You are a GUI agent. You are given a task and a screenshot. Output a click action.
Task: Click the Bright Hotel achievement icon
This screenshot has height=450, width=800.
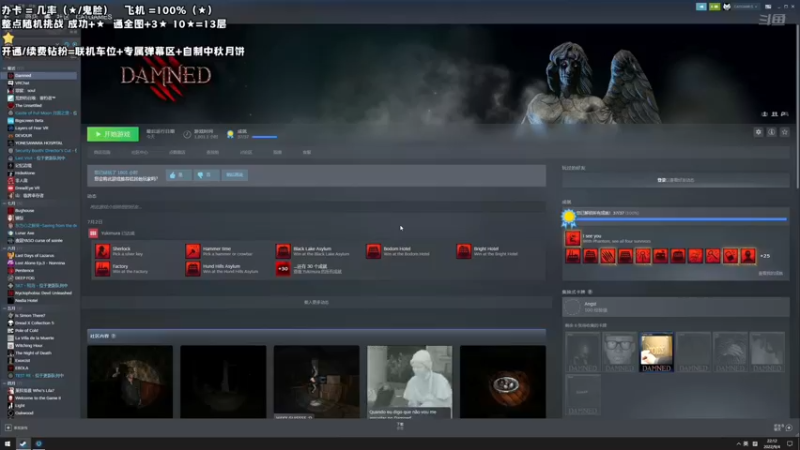[x=464, y=251]
